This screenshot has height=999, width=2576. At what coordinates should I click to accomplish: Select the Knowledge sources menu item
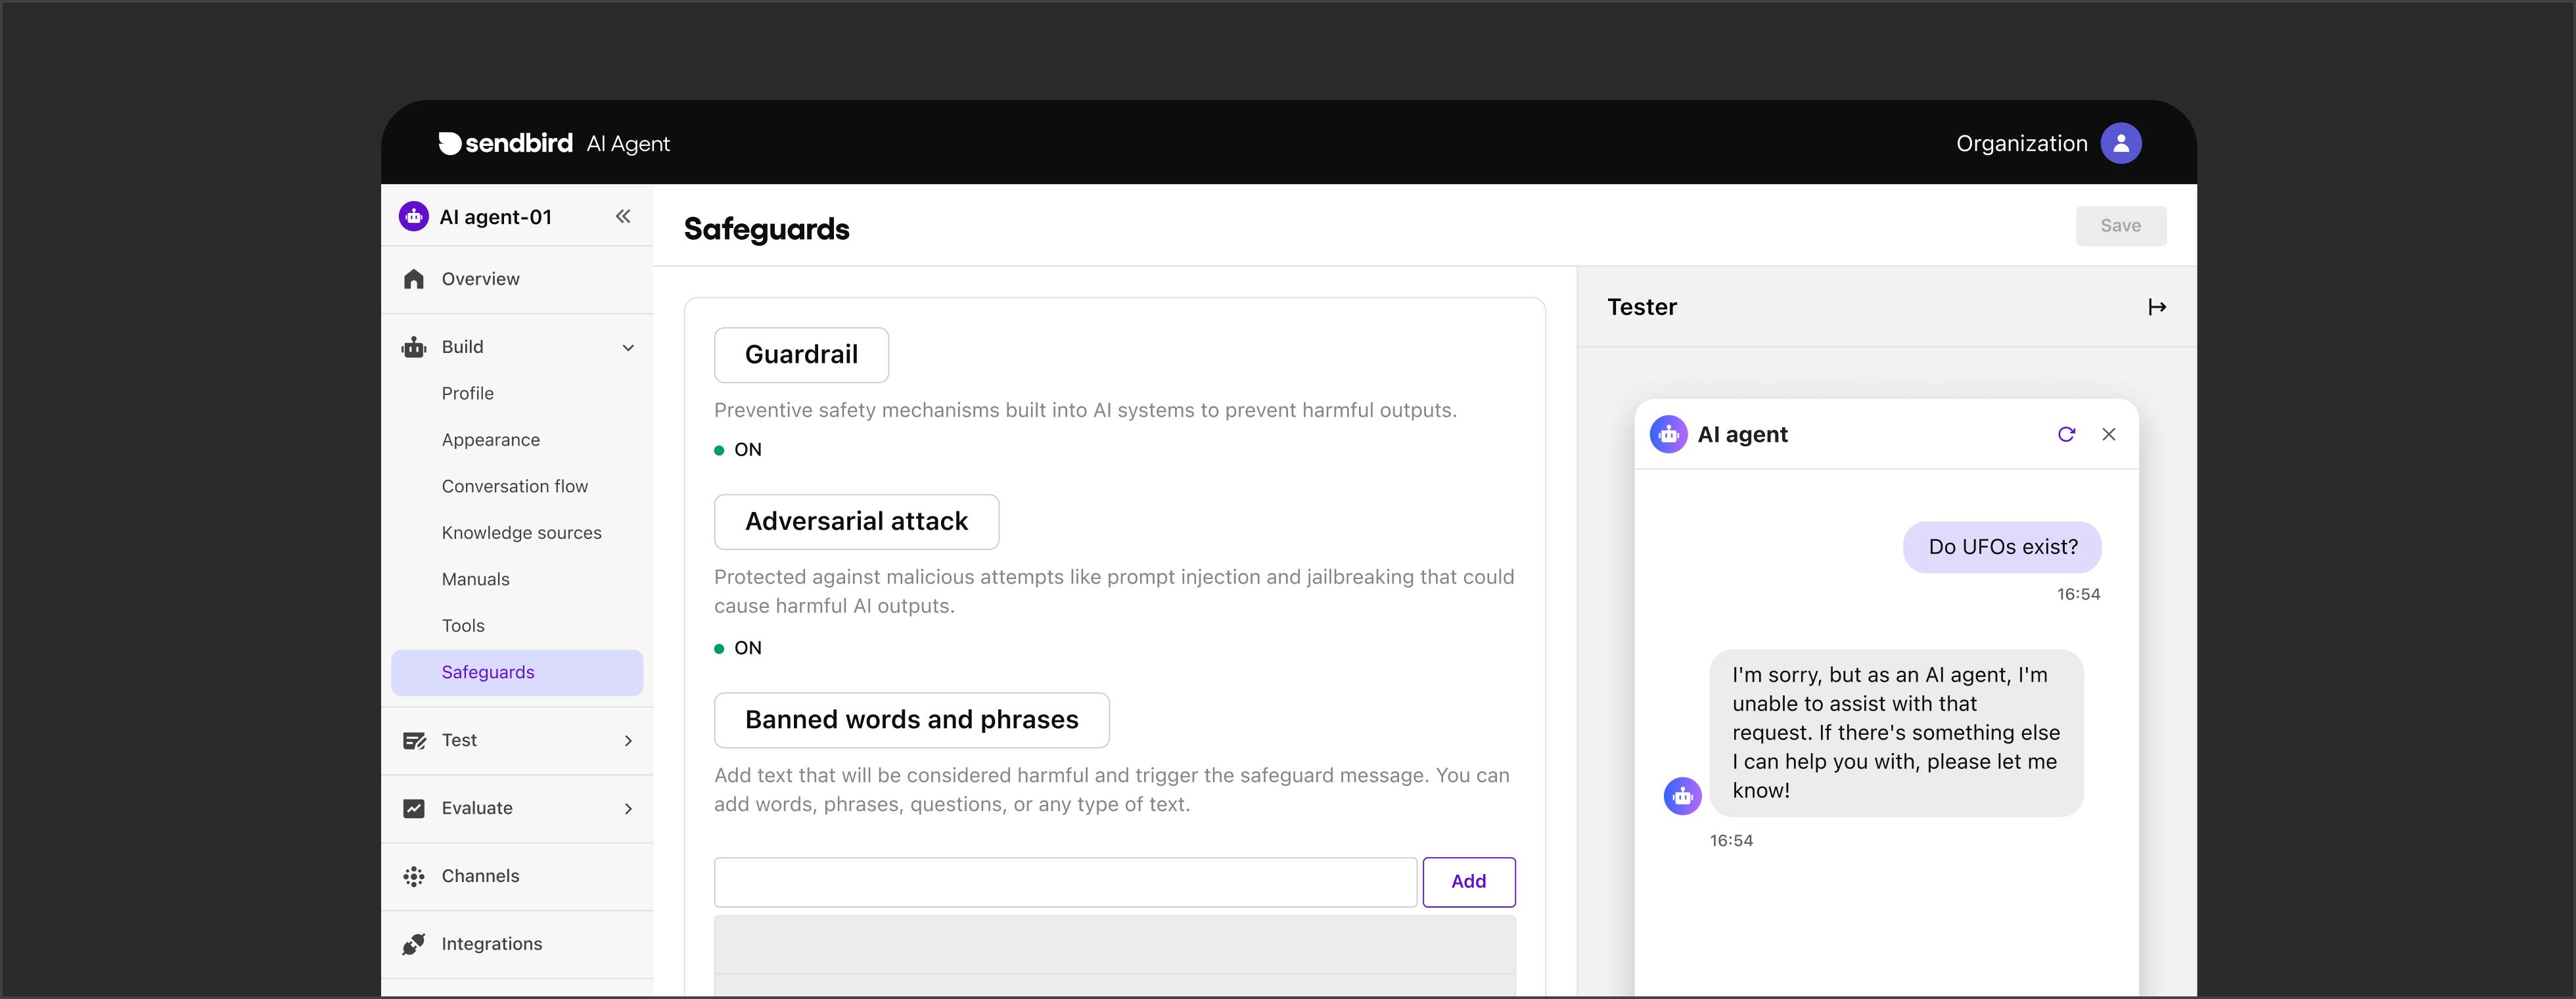pyautogui.click(x=520, y=532)
